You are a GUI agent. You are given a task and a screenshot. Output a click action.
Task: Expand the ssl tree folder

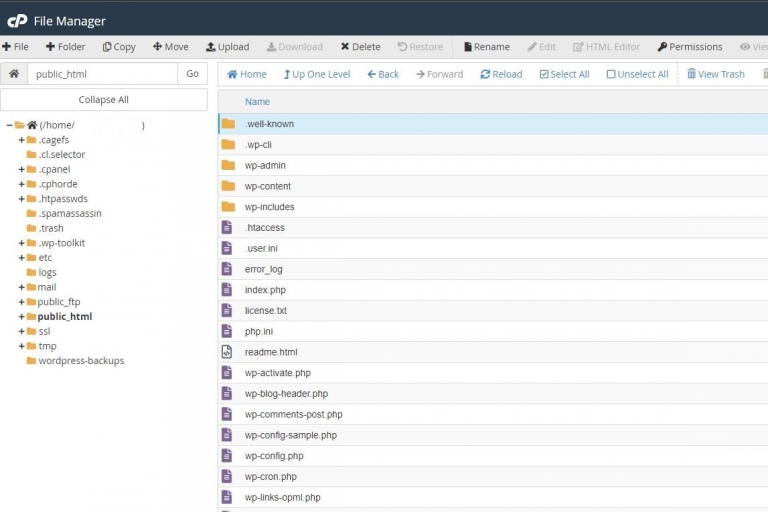pyautogui.click(x=22, y=331)
